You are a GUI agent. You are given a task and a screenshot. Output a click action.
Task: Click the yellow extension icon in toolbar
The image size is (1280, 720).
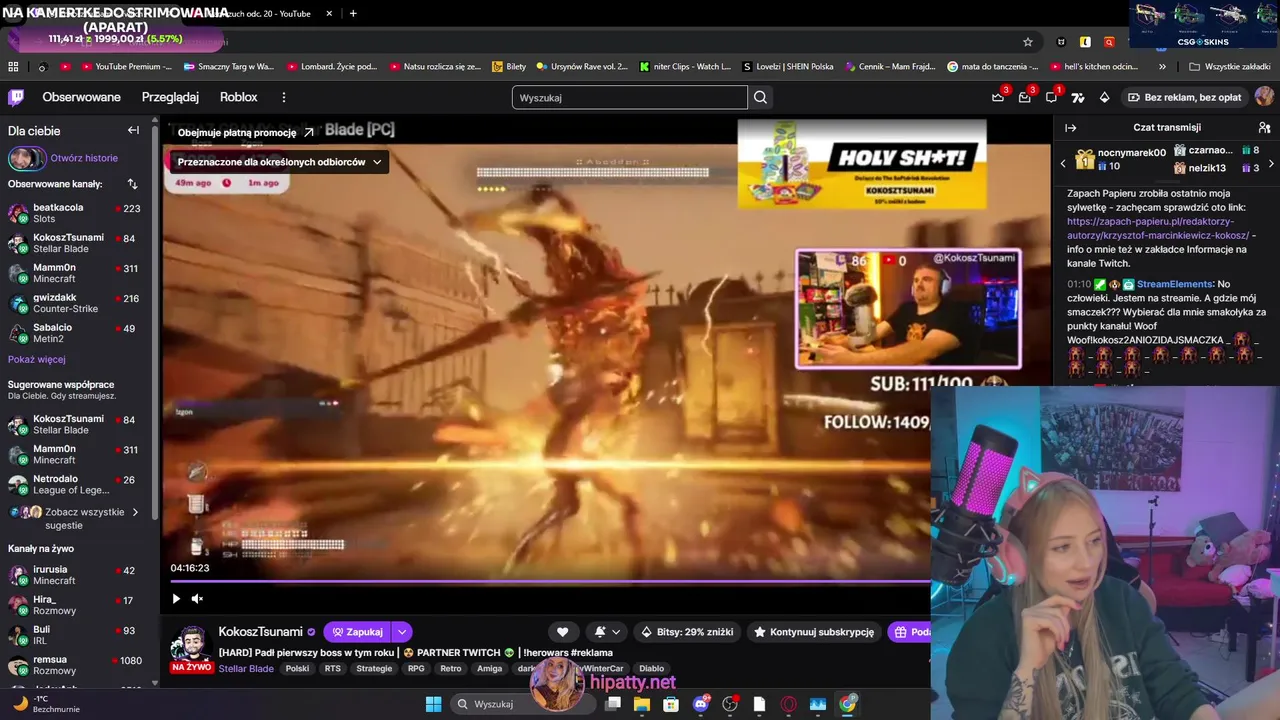tap(1085, 42)
